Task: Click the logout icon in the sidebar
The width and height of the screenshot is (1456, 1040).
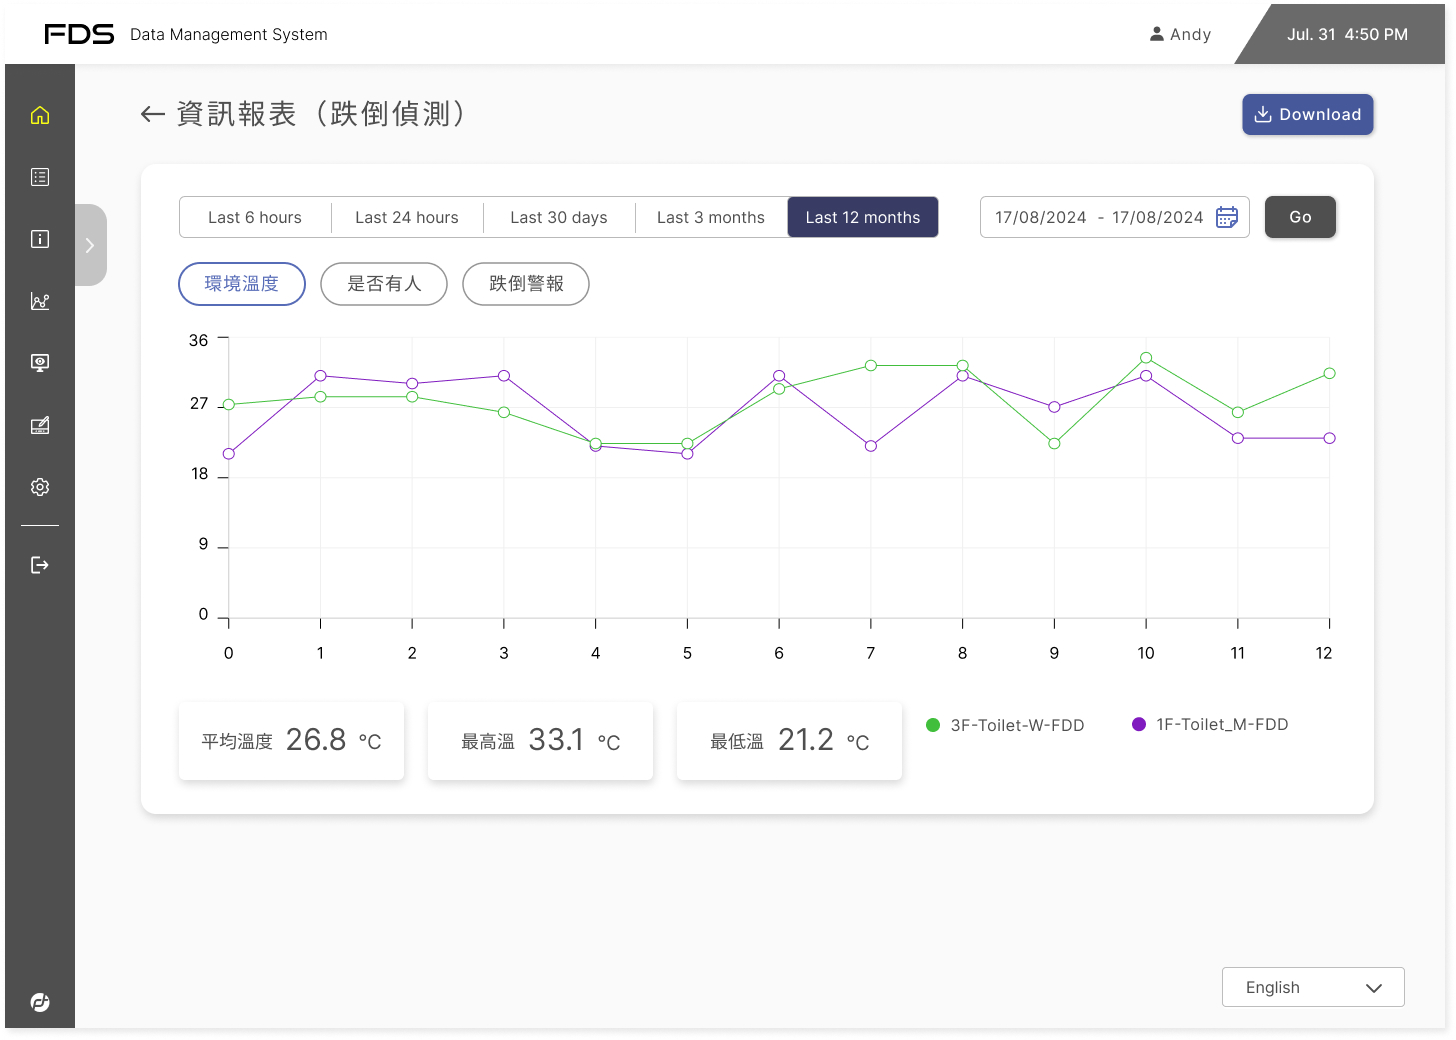Action: [x=40, y=565]
